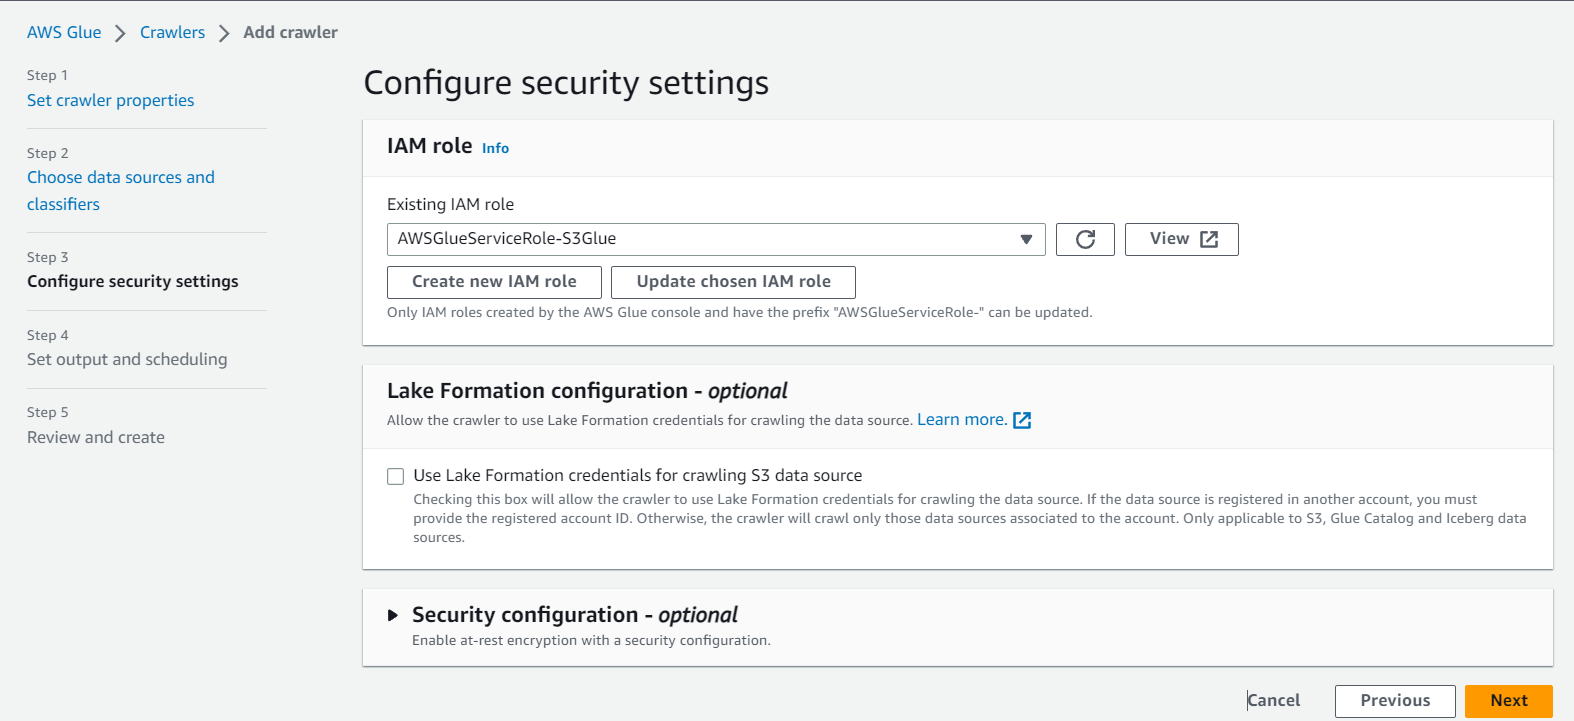This screenshot has width=1574, height=721.
Task: Click the external link icon beside Learn more
Action: tap(1022, 420)
